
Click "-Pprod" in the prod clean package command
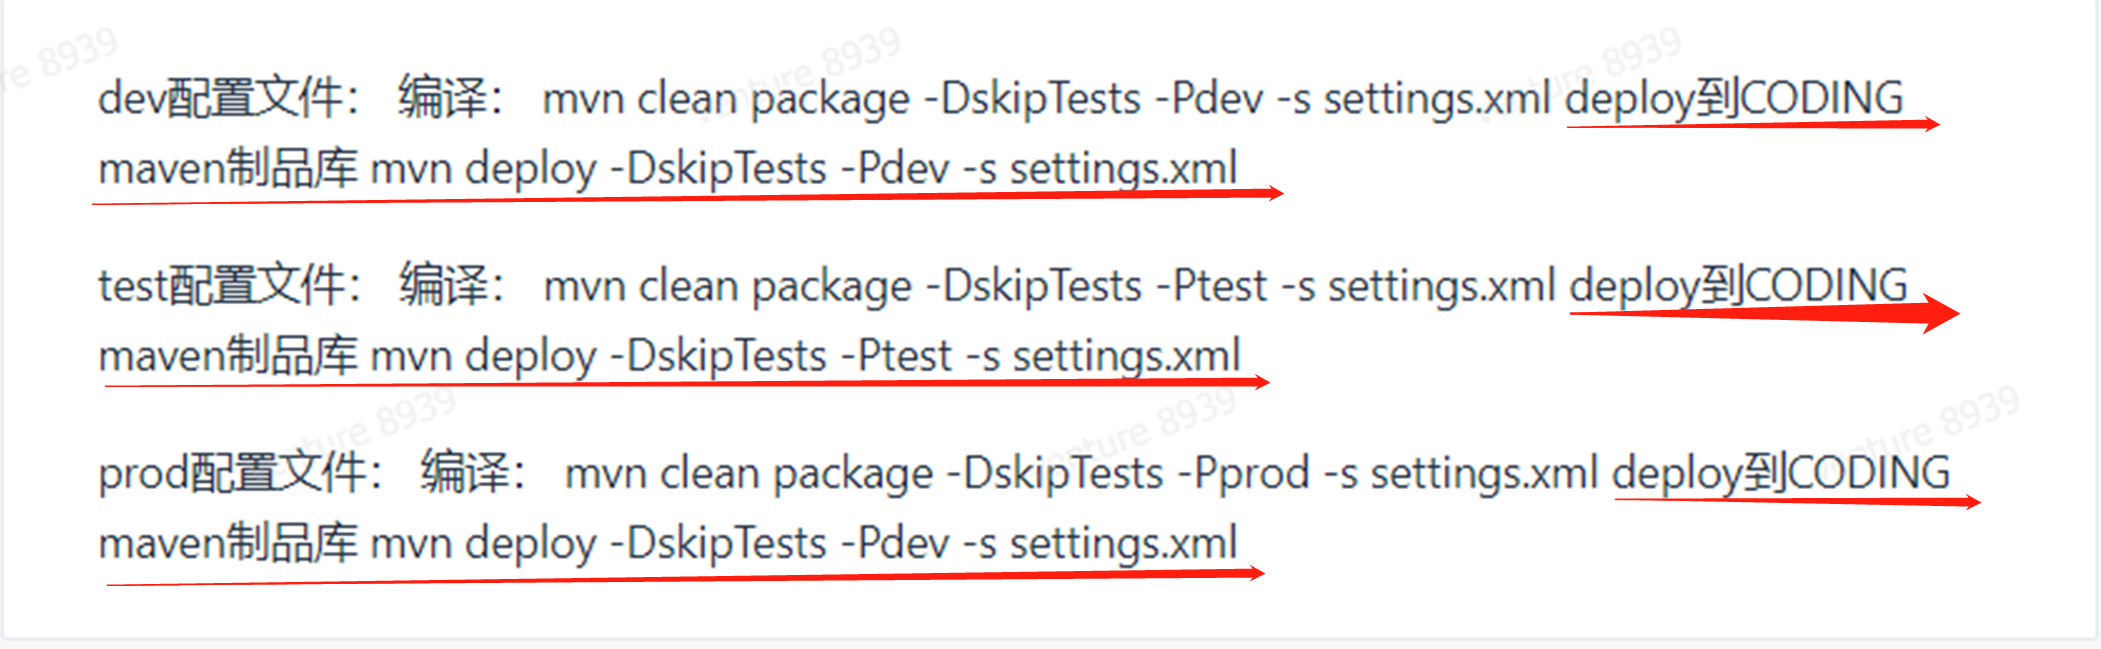coord(1243,473)
